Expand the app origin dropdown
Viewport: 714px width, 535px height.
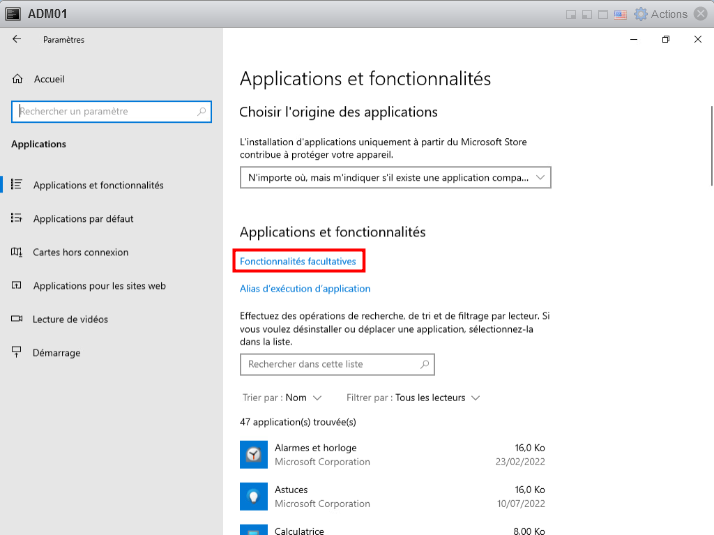tap(396, 178)
